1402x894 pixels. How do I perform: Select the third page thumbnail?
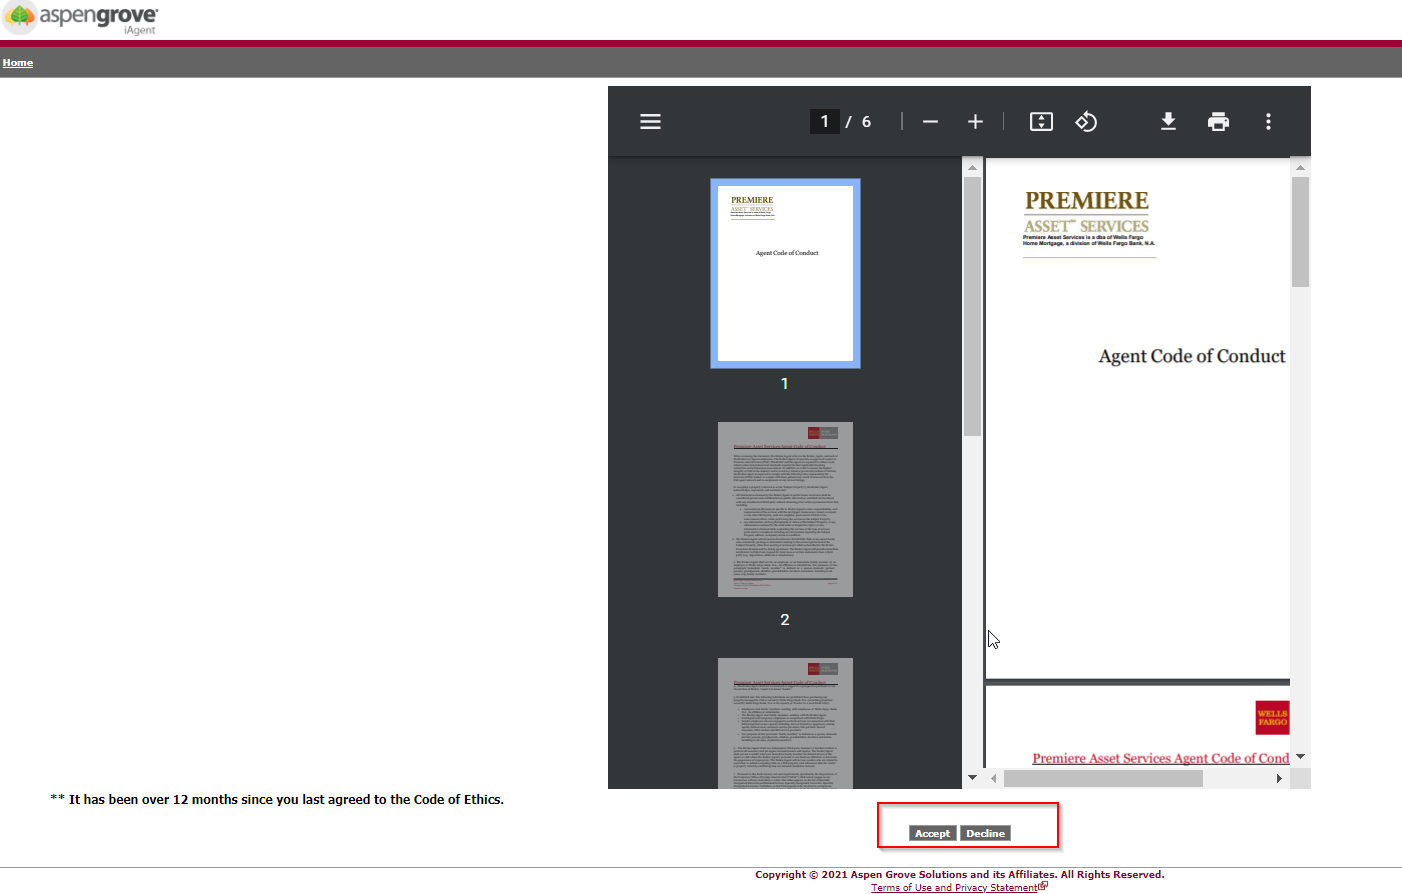785,723
